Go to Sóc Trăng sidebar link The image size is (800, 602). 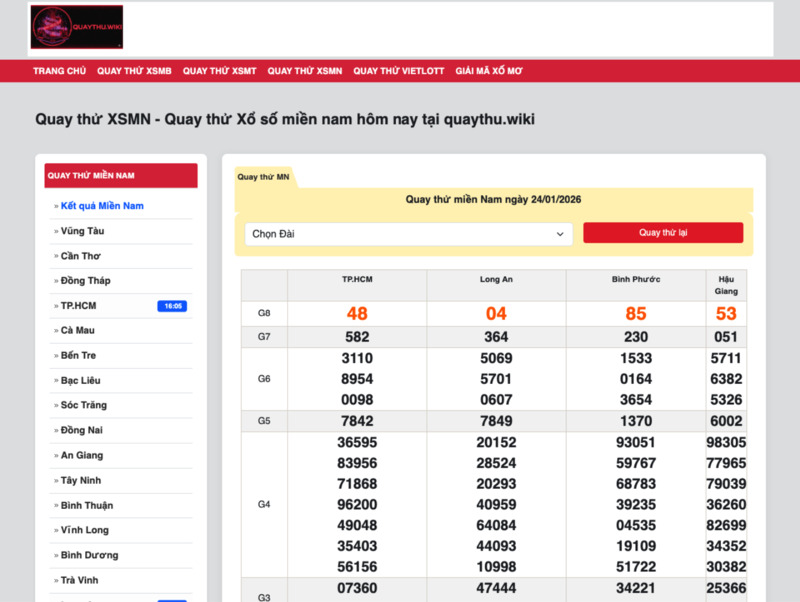tap(84, 406)
